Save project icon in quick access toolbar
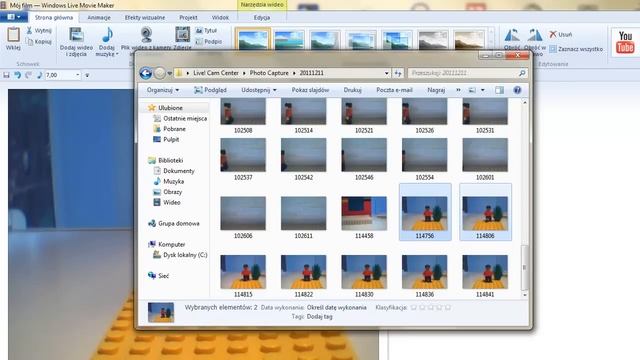This screenshot has height=360, width=640. point(6,75)
